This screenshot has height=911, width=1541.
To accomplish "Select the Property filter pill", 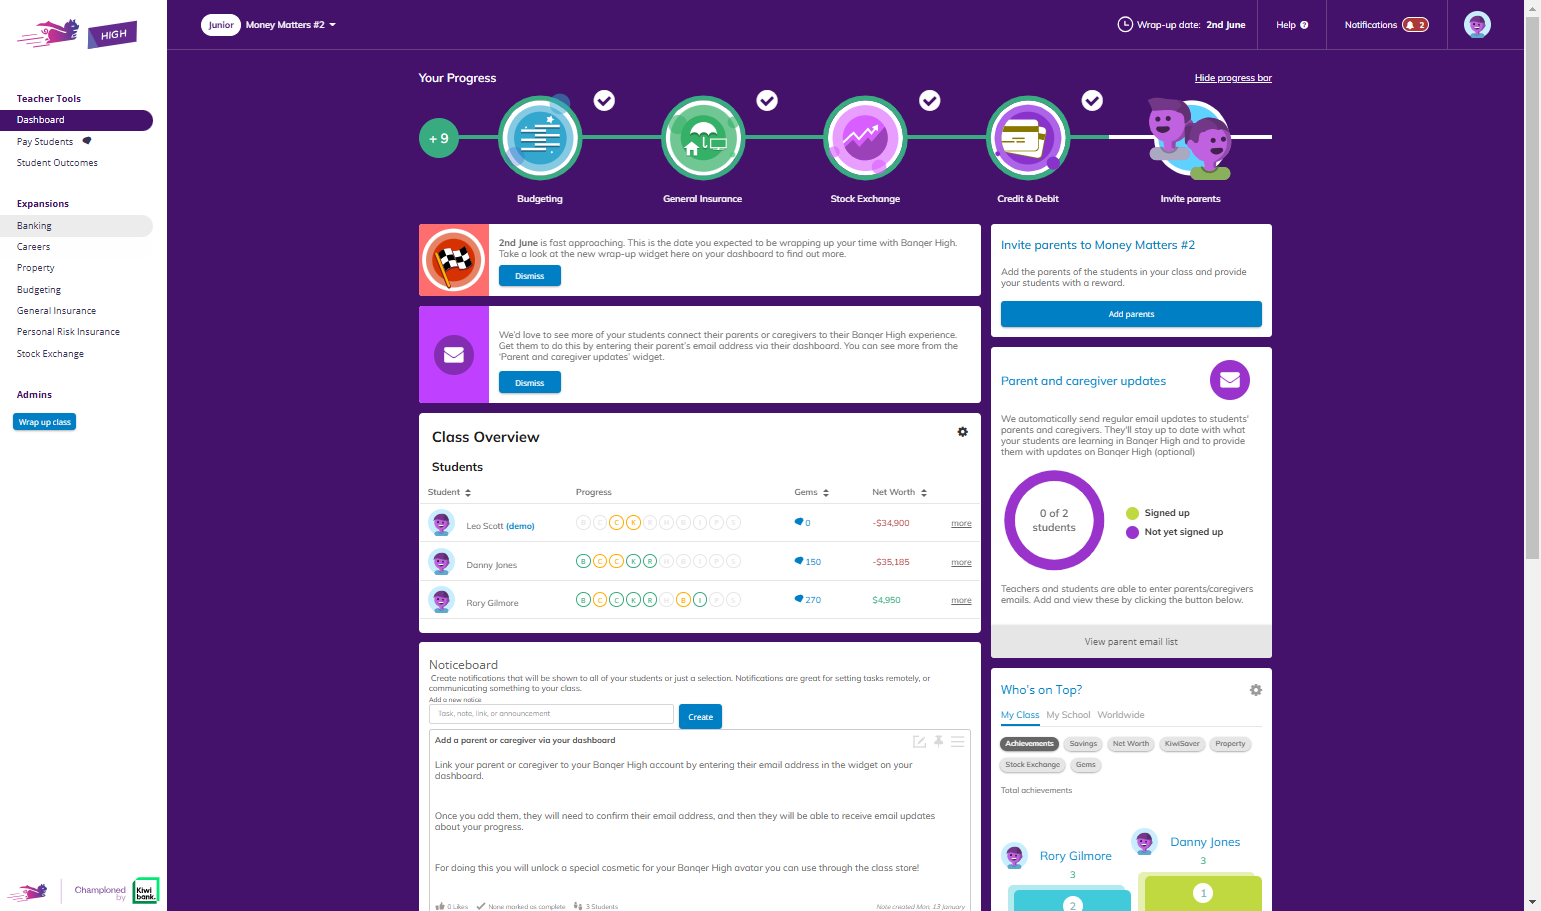I will point(1230,744).
